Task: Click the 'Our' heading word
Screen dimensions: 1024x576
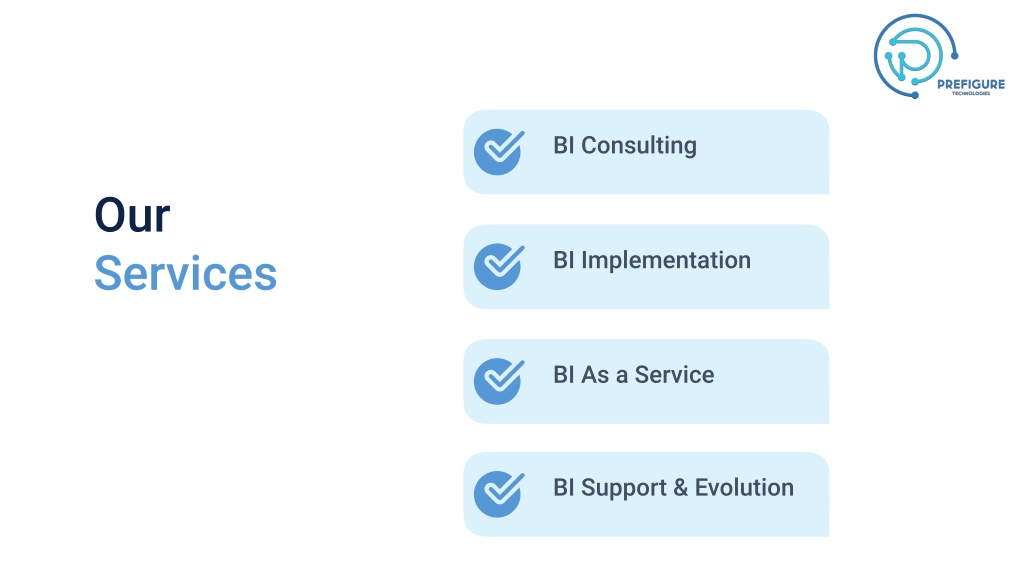Action: coord(133,216)
